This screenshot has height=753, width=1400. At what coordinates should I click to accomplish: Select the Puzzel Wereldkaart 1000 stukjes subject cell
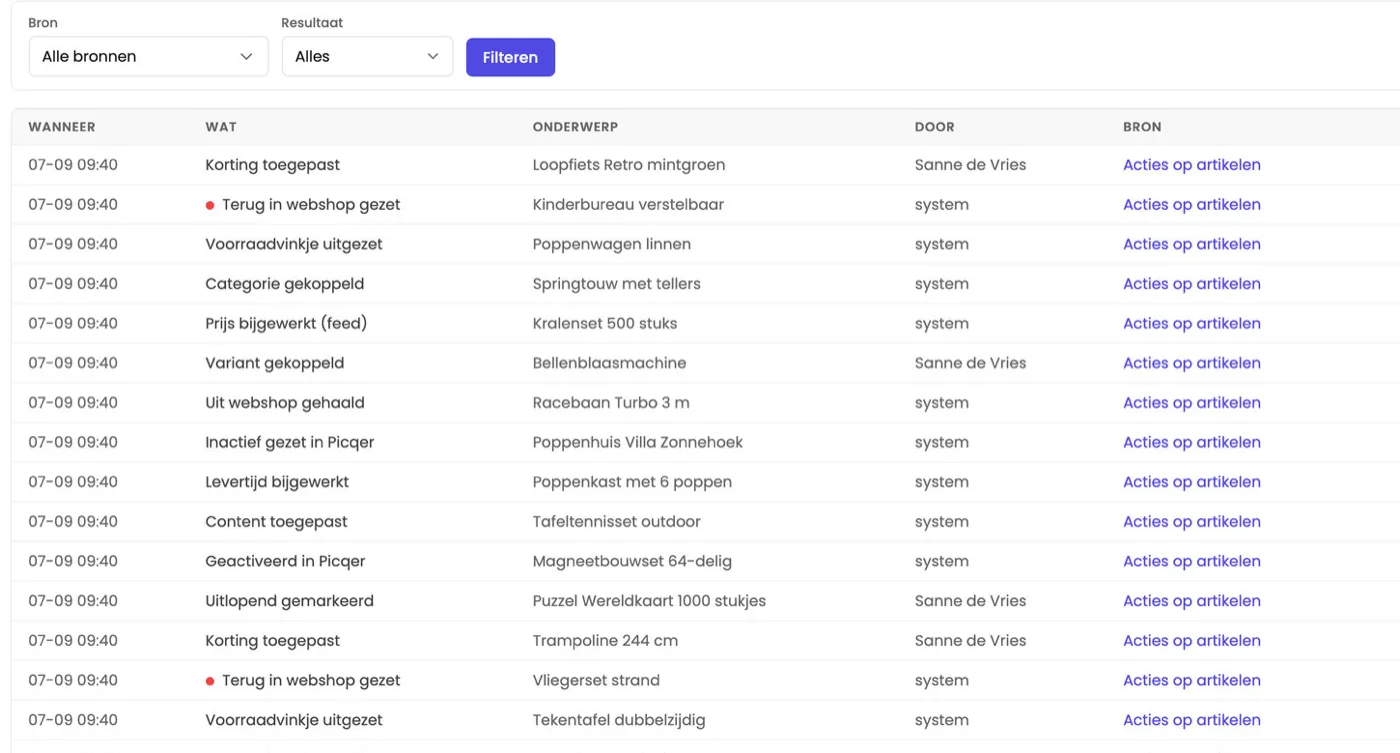[649, 601]
